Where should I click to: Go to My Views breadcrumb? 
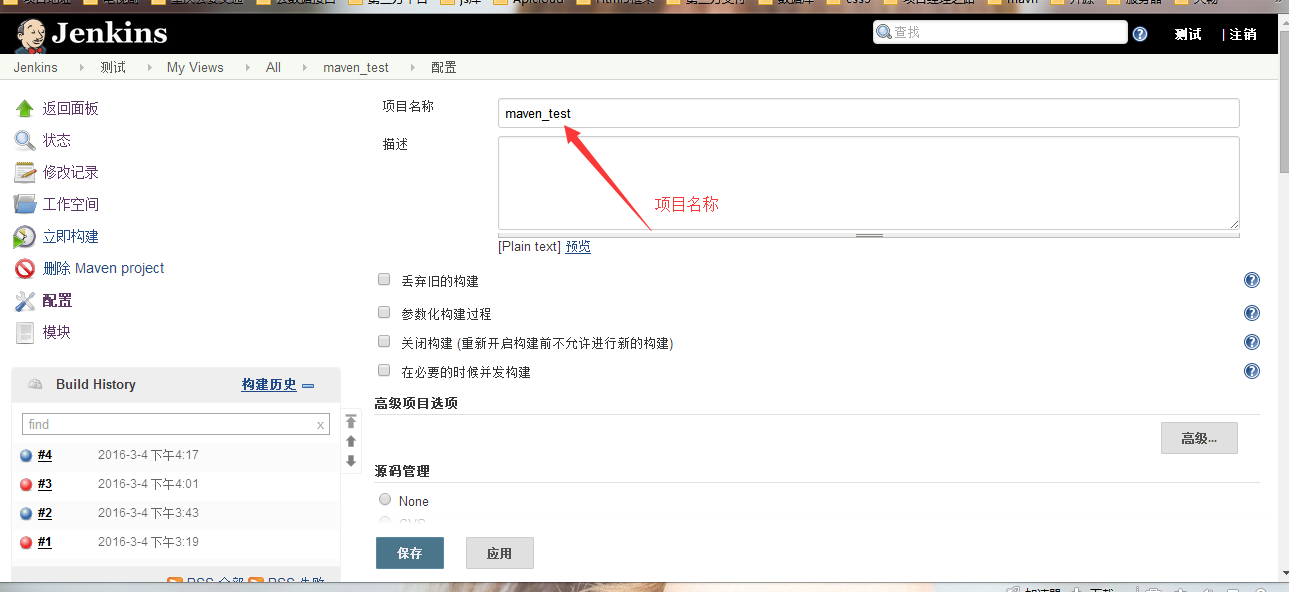[195, 67]
